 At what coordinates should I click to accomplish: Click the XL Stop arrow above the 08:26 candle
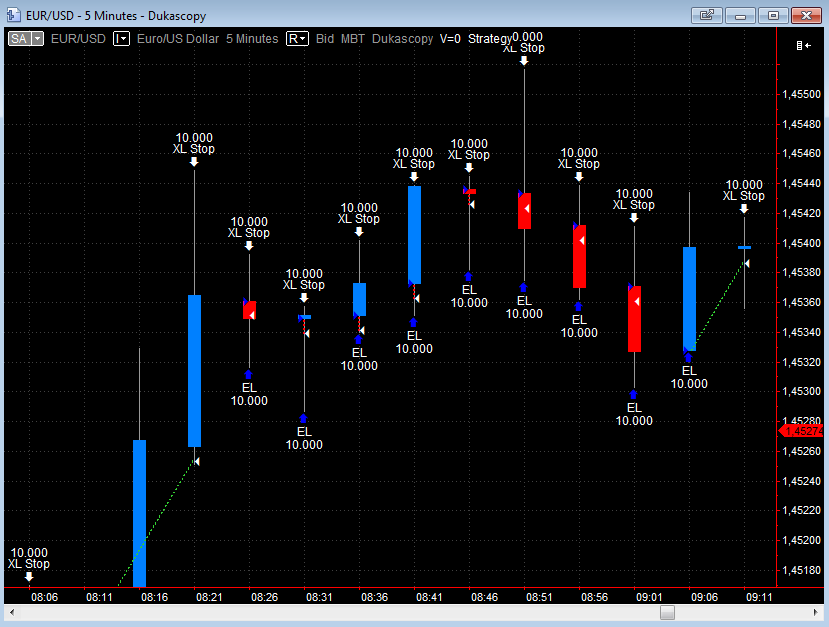point(249,246)
